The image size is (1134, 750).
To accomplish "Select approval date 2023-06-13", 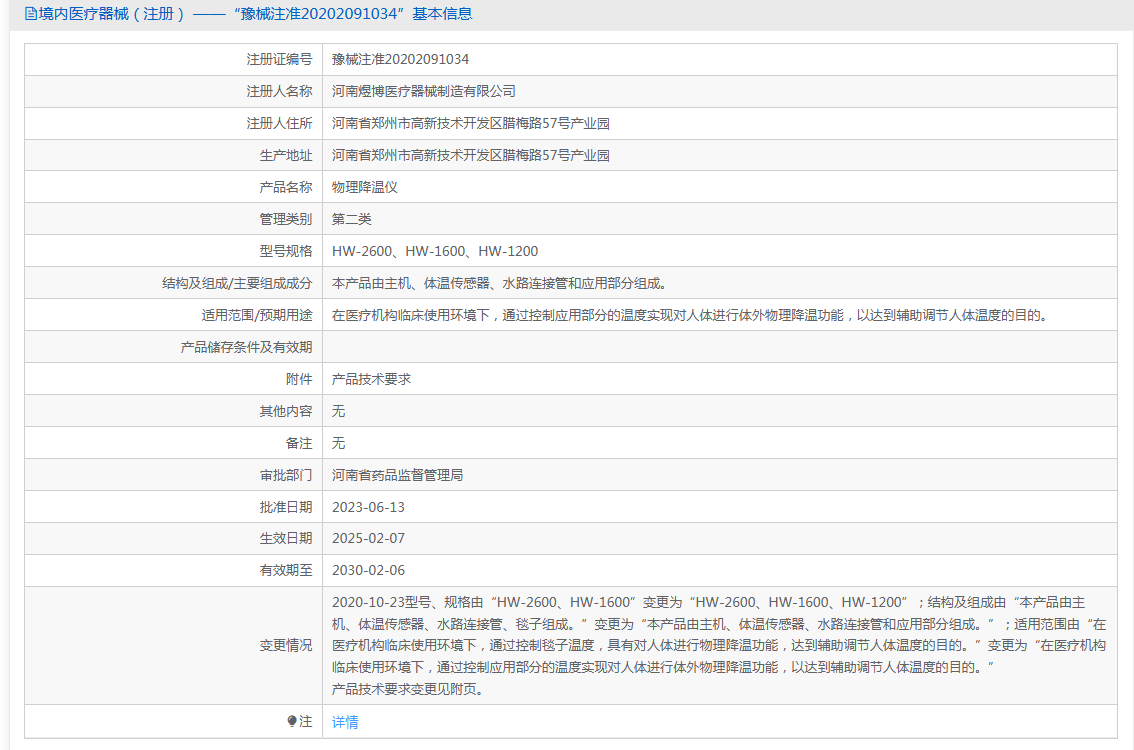I will [368, 507].
